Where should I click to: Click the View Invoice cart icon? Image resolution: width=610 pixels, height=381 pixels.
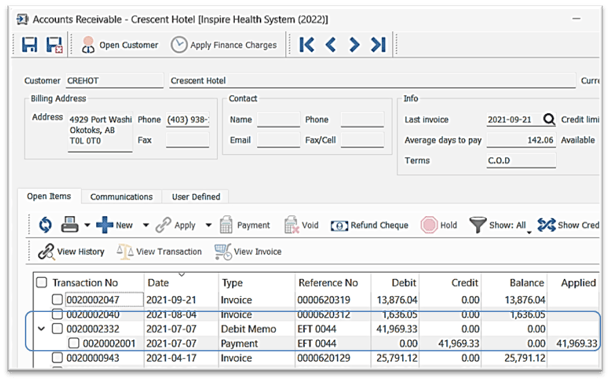click(x=223, y=251)
